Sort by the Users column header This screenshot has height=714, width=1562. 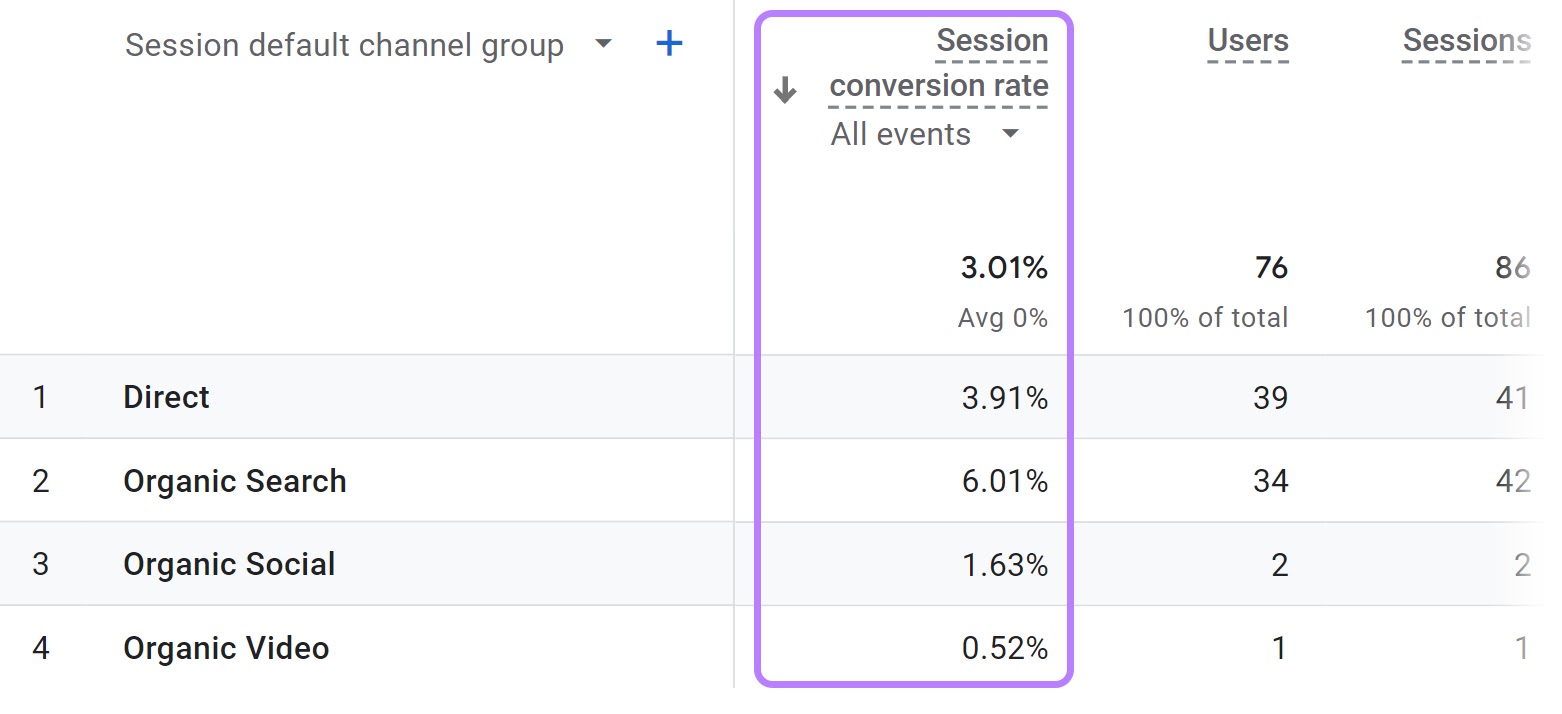[1247, 41]
